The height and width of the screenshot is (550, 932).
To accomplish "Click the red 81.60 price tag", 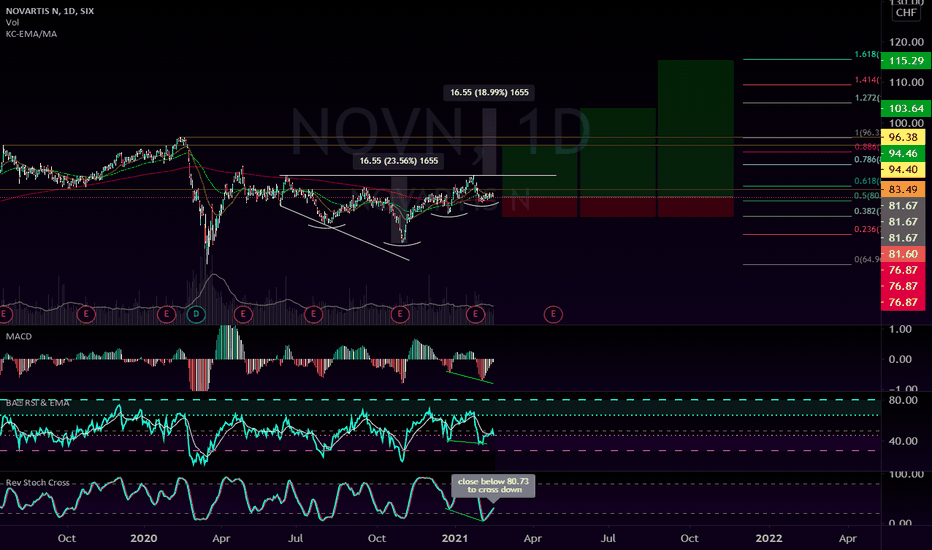I will [903, 254].
